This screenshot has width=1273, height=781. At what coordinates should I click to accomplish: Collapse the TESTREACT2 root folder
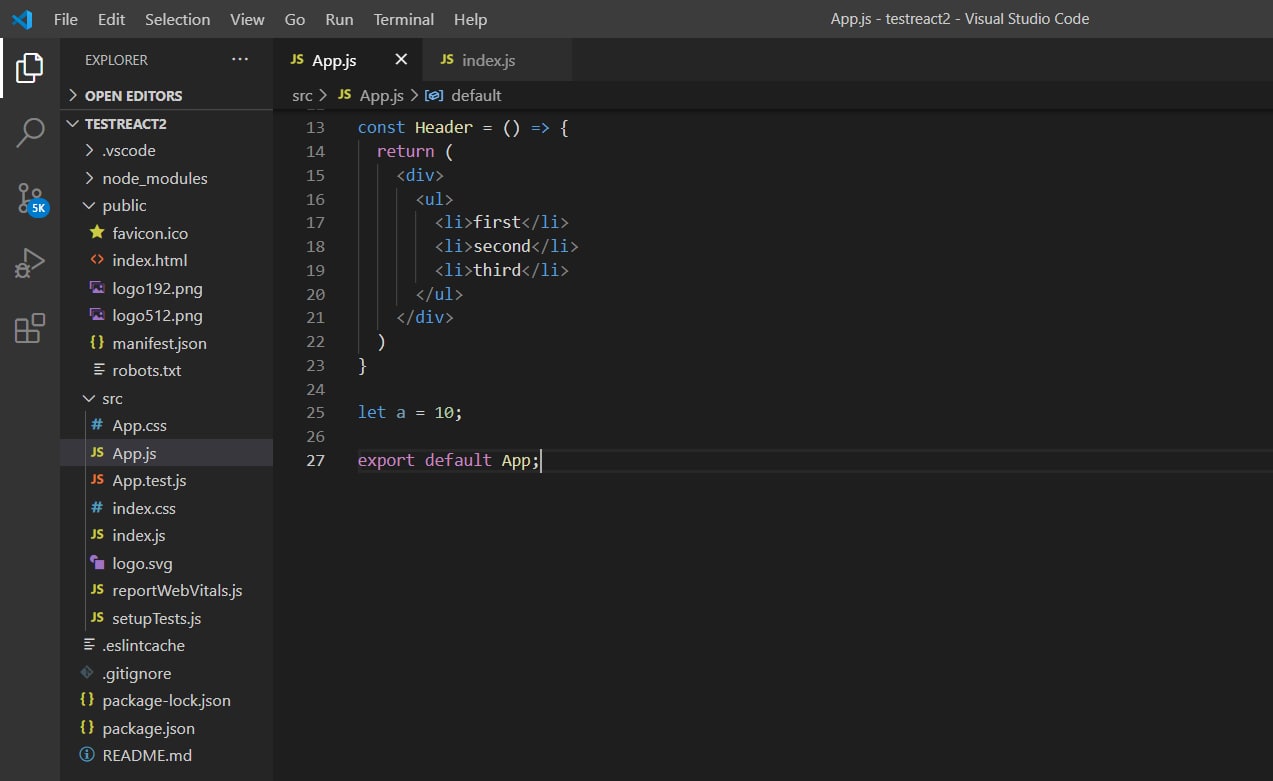(125, 124)
